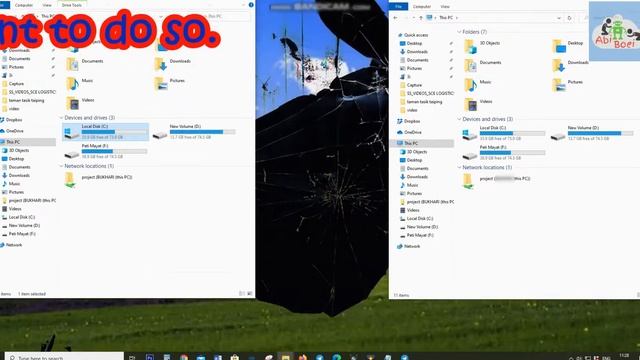Open Chrome from the taskbar
This screenshot has height=360, width=640.
click(x=184, y=357)
